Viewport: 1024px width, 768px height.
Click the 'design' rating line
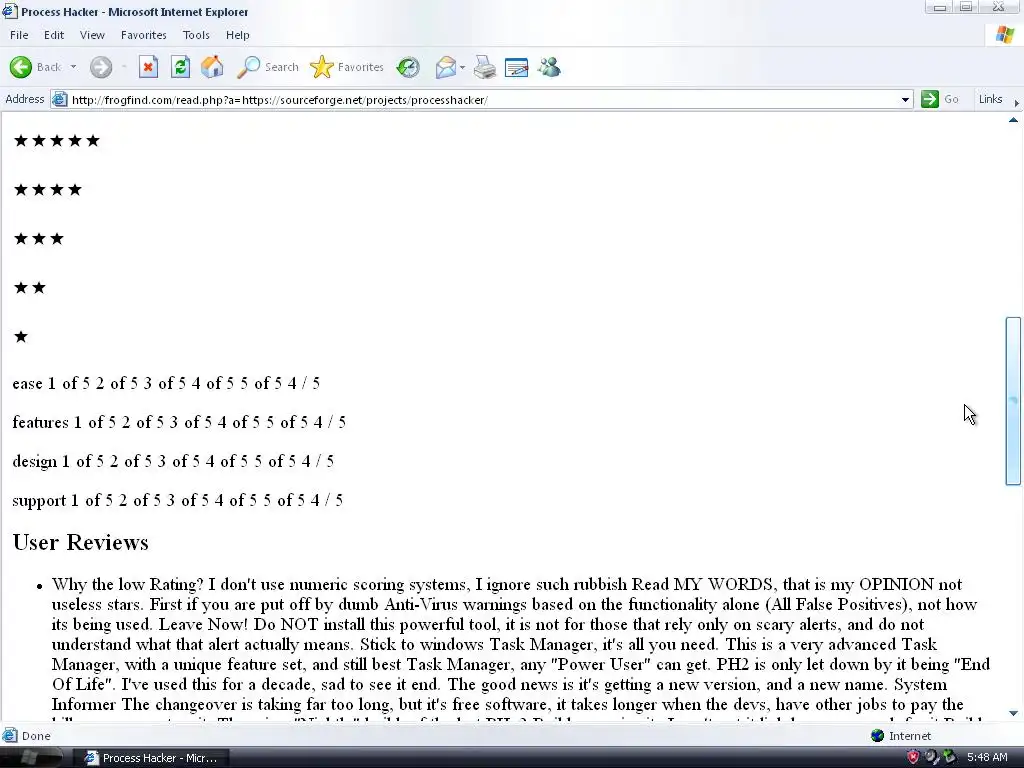pyautogui.click(x=173, y=462)
